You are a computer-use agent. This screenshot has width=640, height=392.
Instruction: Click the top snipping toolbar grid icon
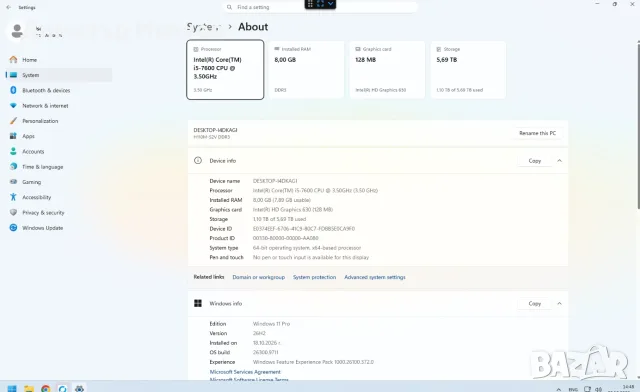tap(310, 4)
